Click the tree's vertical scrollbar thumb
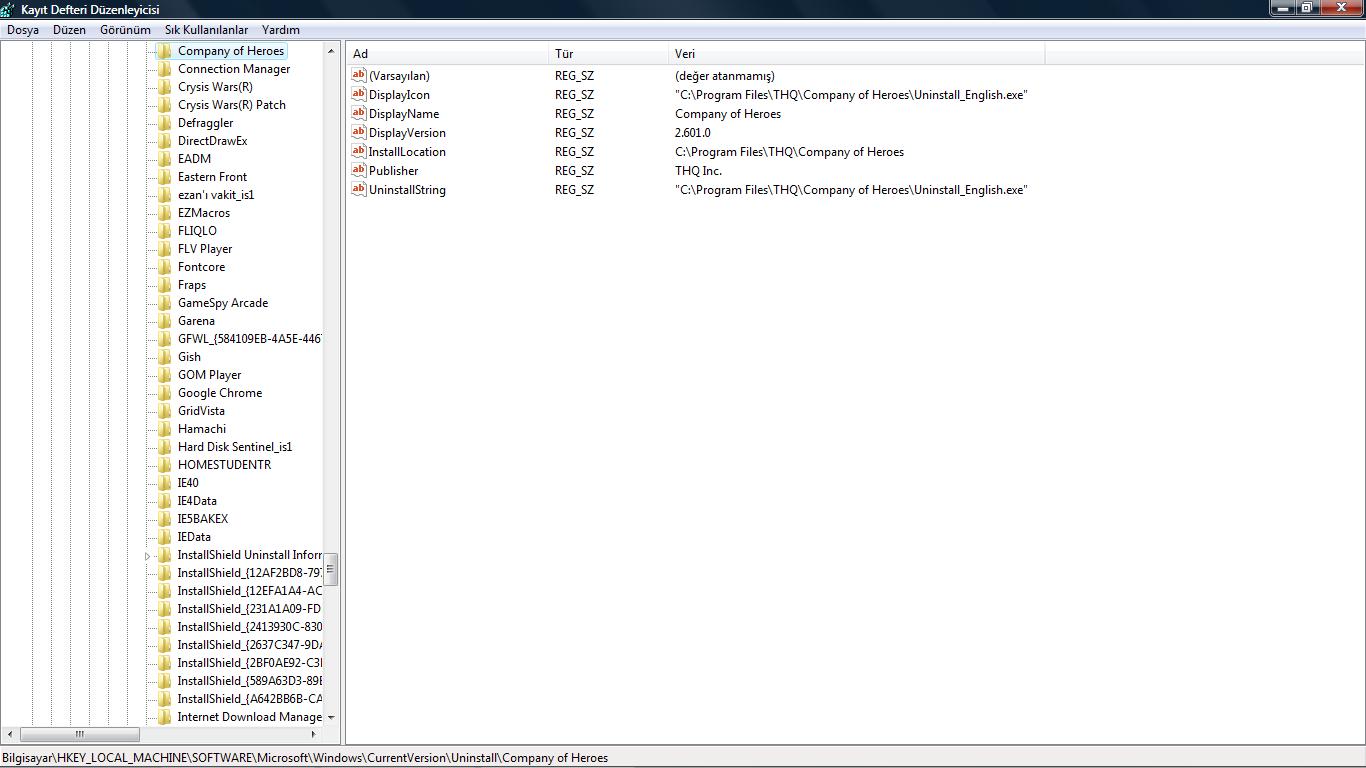The width and height of the screenshot is (1366, 768). (x=331, y=569)
